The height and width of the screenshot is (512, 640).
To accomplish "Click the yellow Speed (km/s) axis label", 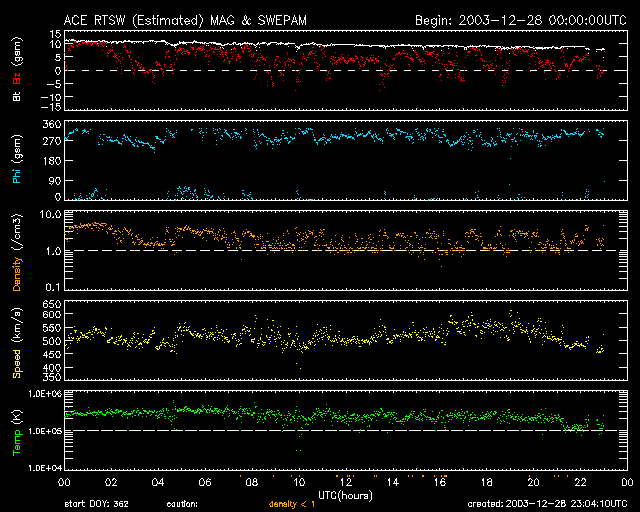I will [x=15, y=340].
